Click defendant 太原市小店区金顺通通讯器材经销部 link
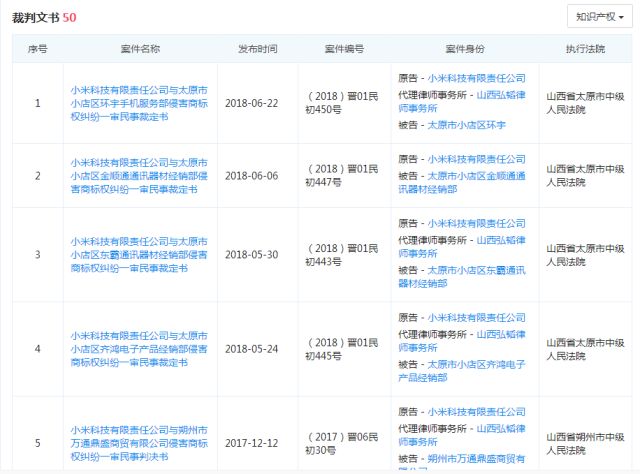The width and height of the screenshot is (640, 474). [x=462, y=182]
